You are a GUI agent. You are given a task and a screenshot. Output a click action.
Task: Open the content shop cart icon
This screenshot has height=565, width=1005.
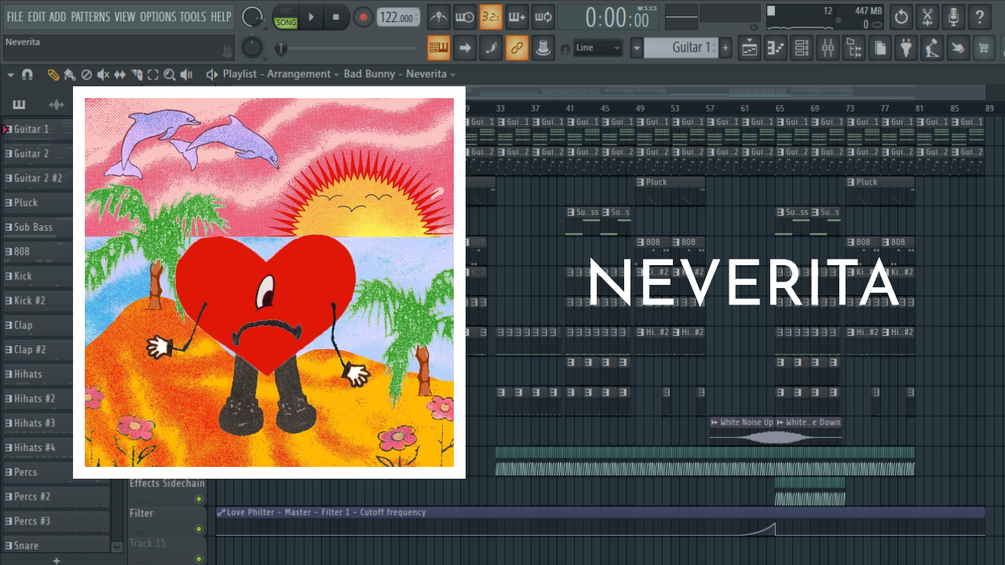(984, 48)
